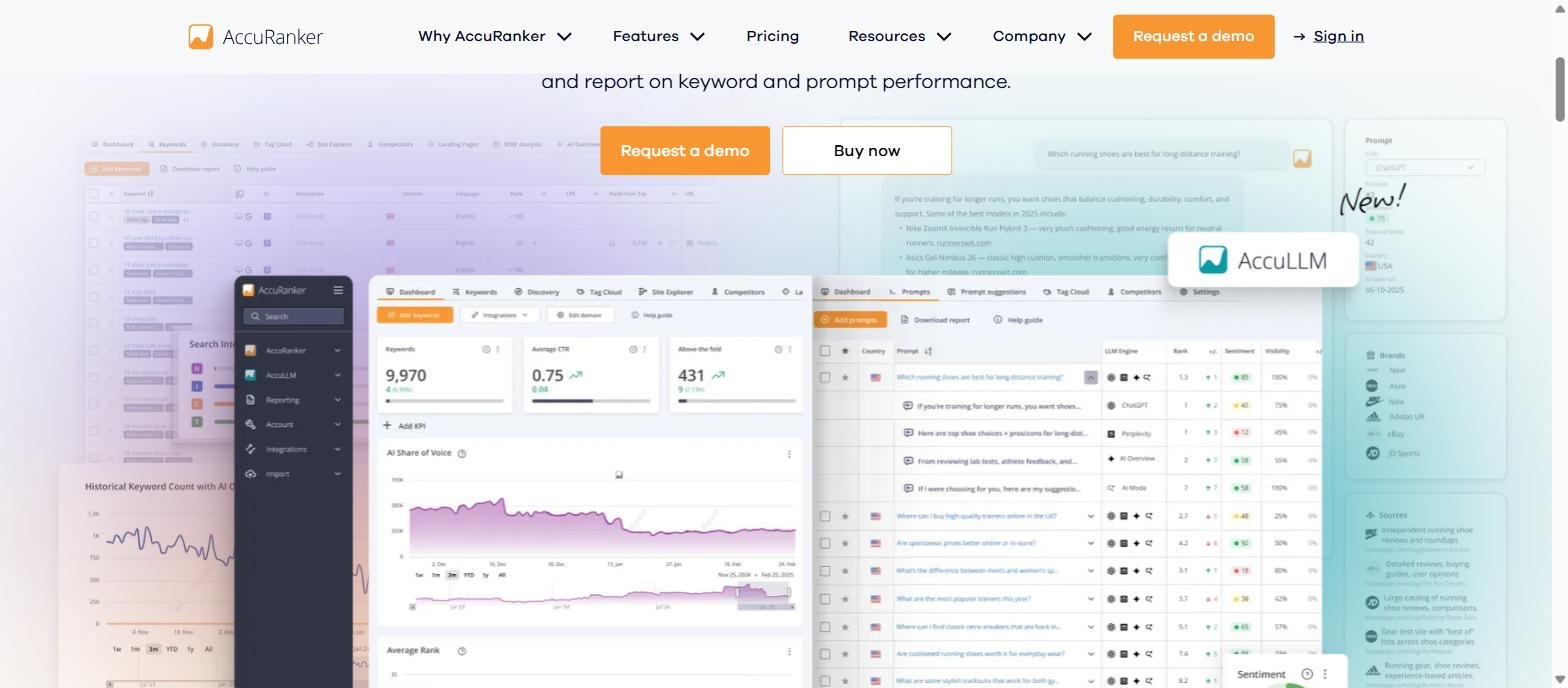Click the Search field in the dark sidebar
The width and height of the screenshot is (1568, 688).
coord(293,316)
